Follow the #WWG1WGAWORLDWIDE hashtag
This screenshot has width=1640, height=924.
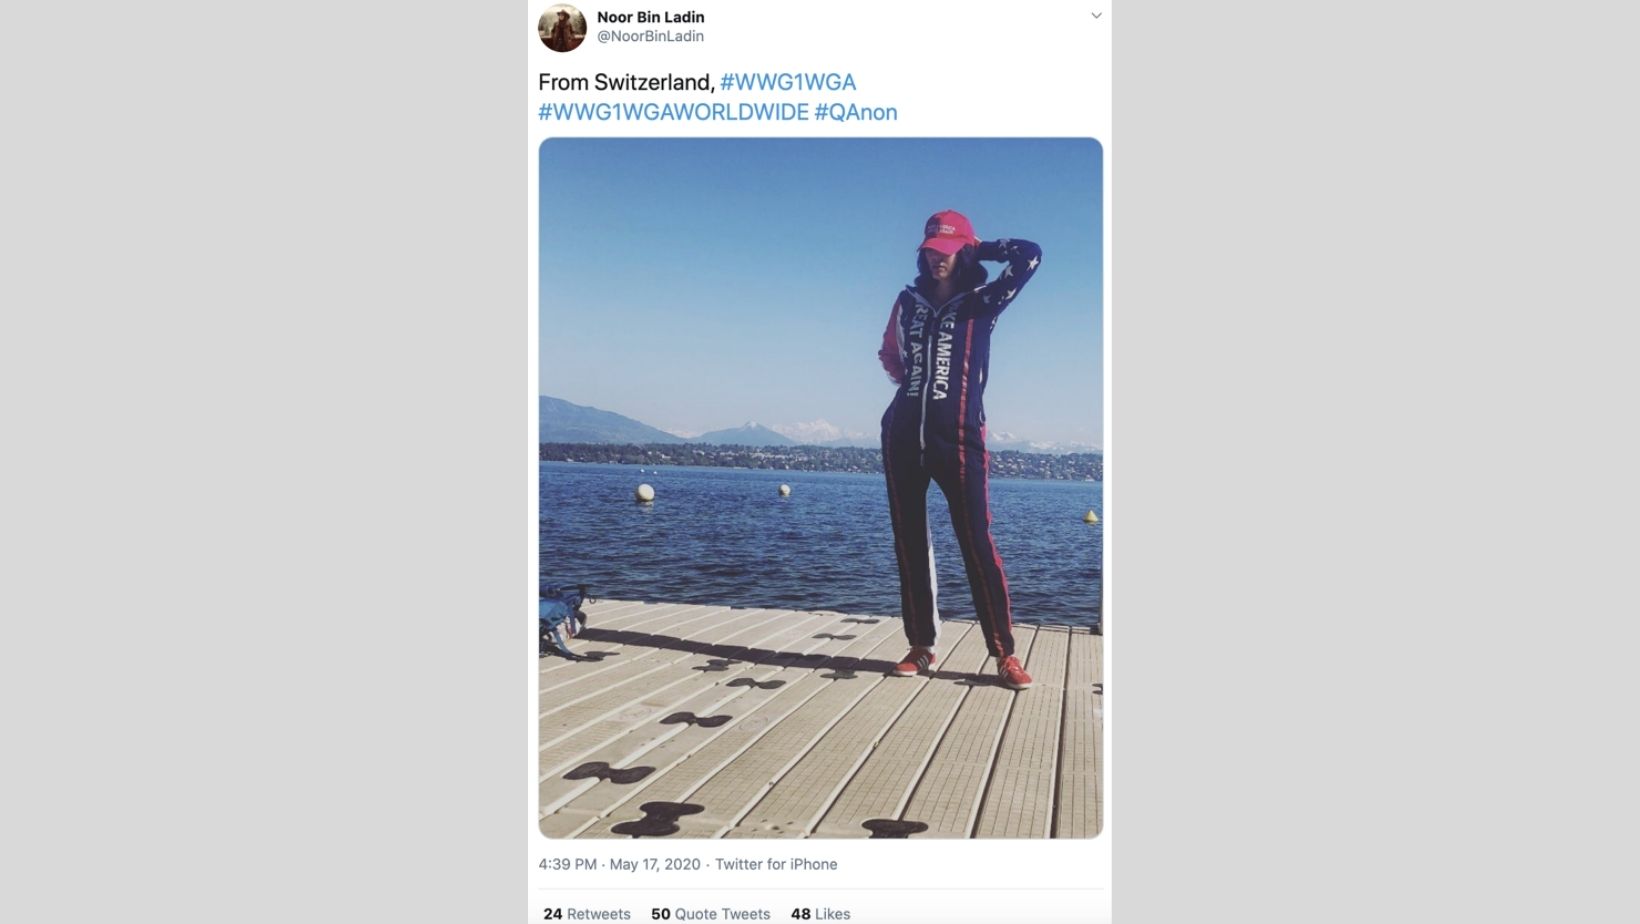(673, 112)
